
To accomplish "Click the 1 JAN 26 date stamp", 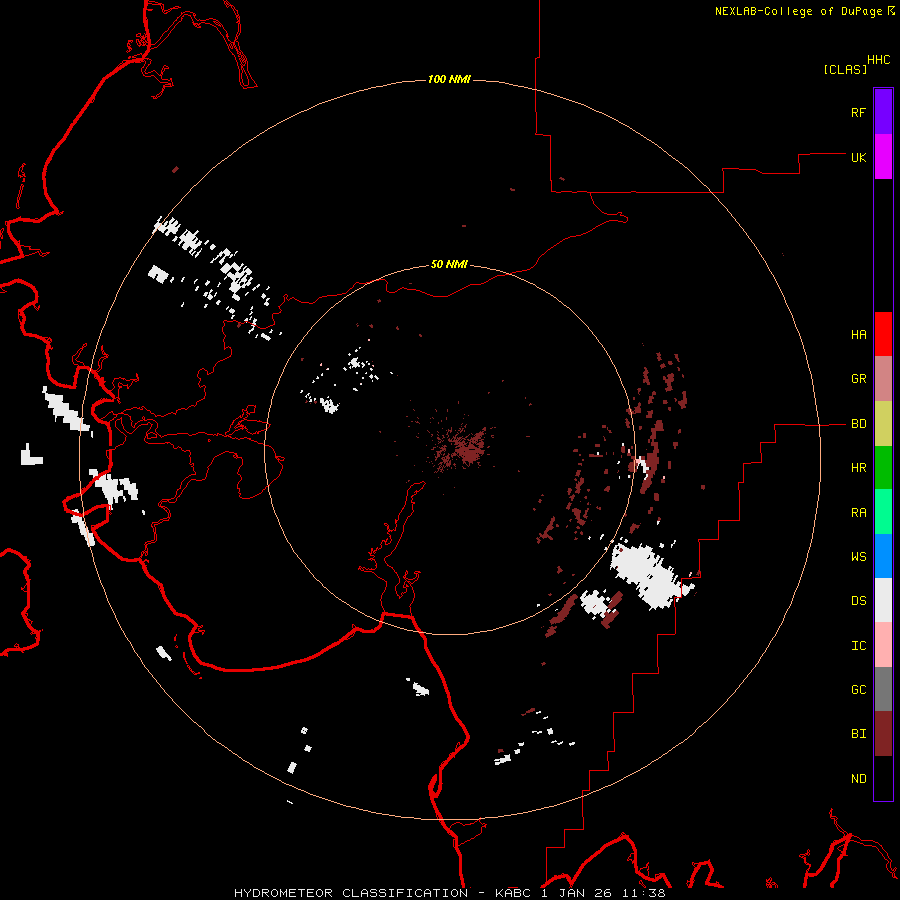I will point(576,893).
